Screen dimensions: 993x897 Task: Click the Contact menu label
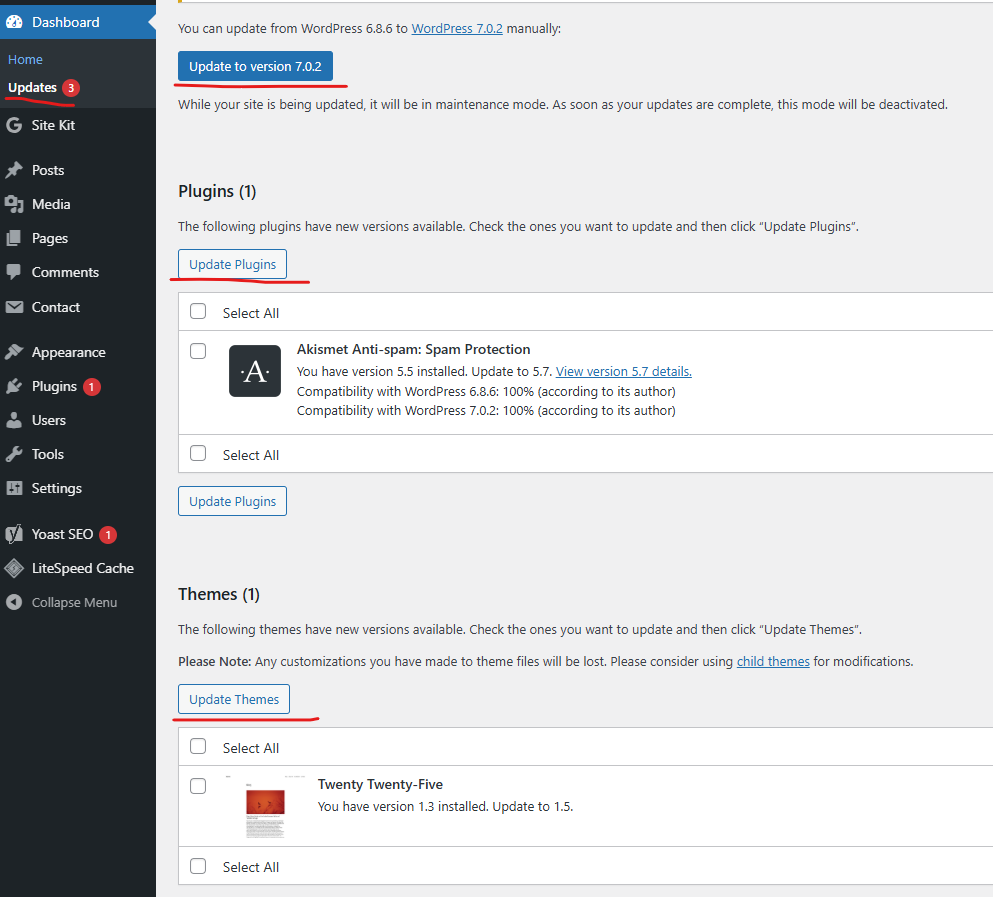pyautogui.click(x=56, y=307)
